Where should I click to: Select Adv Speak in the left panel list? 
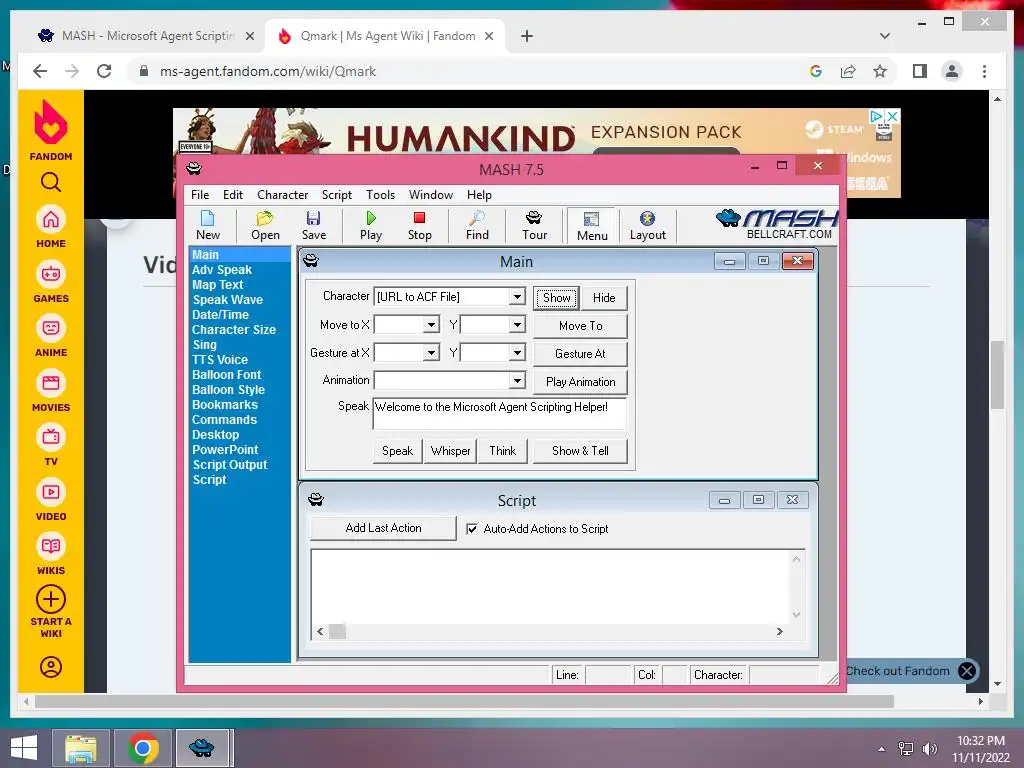click(221, 270)
